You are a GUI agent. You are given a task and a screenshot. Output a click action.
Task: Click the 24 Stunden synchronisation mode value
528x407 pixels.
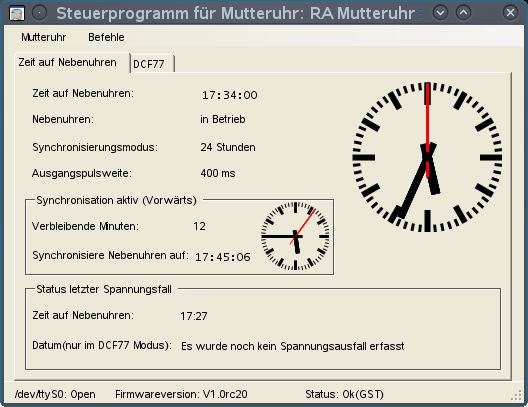[x=228, y=147]
